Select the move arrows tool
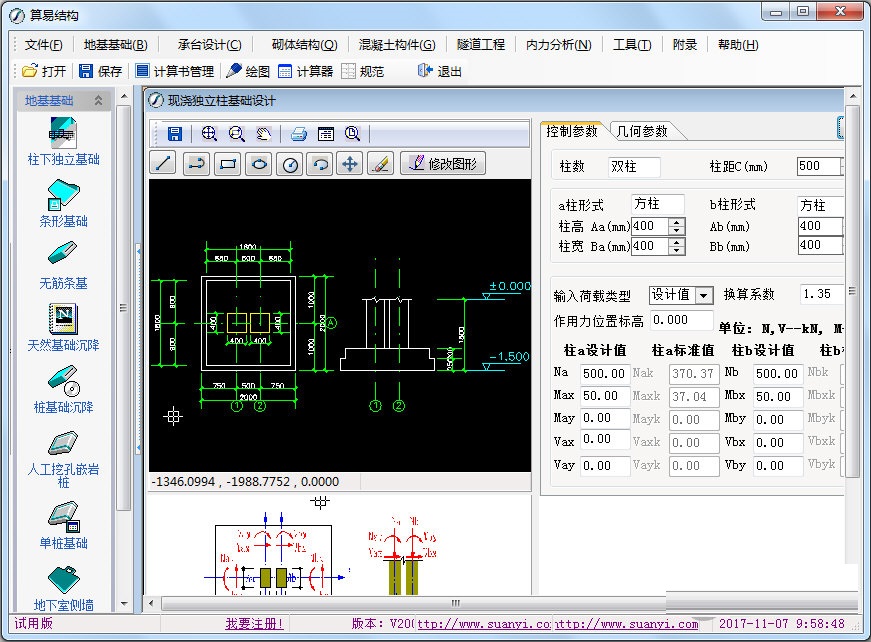This screenshot has height=642, width=871. click(x=349, y=164)
